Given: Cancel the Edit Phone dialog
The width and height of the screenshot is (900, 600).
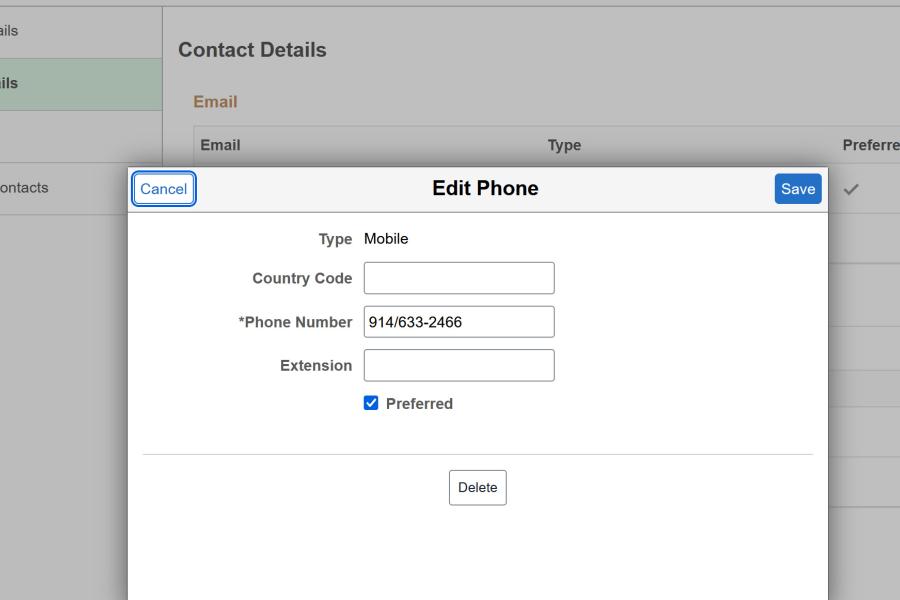Looking at the screenshot, I should point(163,188).
